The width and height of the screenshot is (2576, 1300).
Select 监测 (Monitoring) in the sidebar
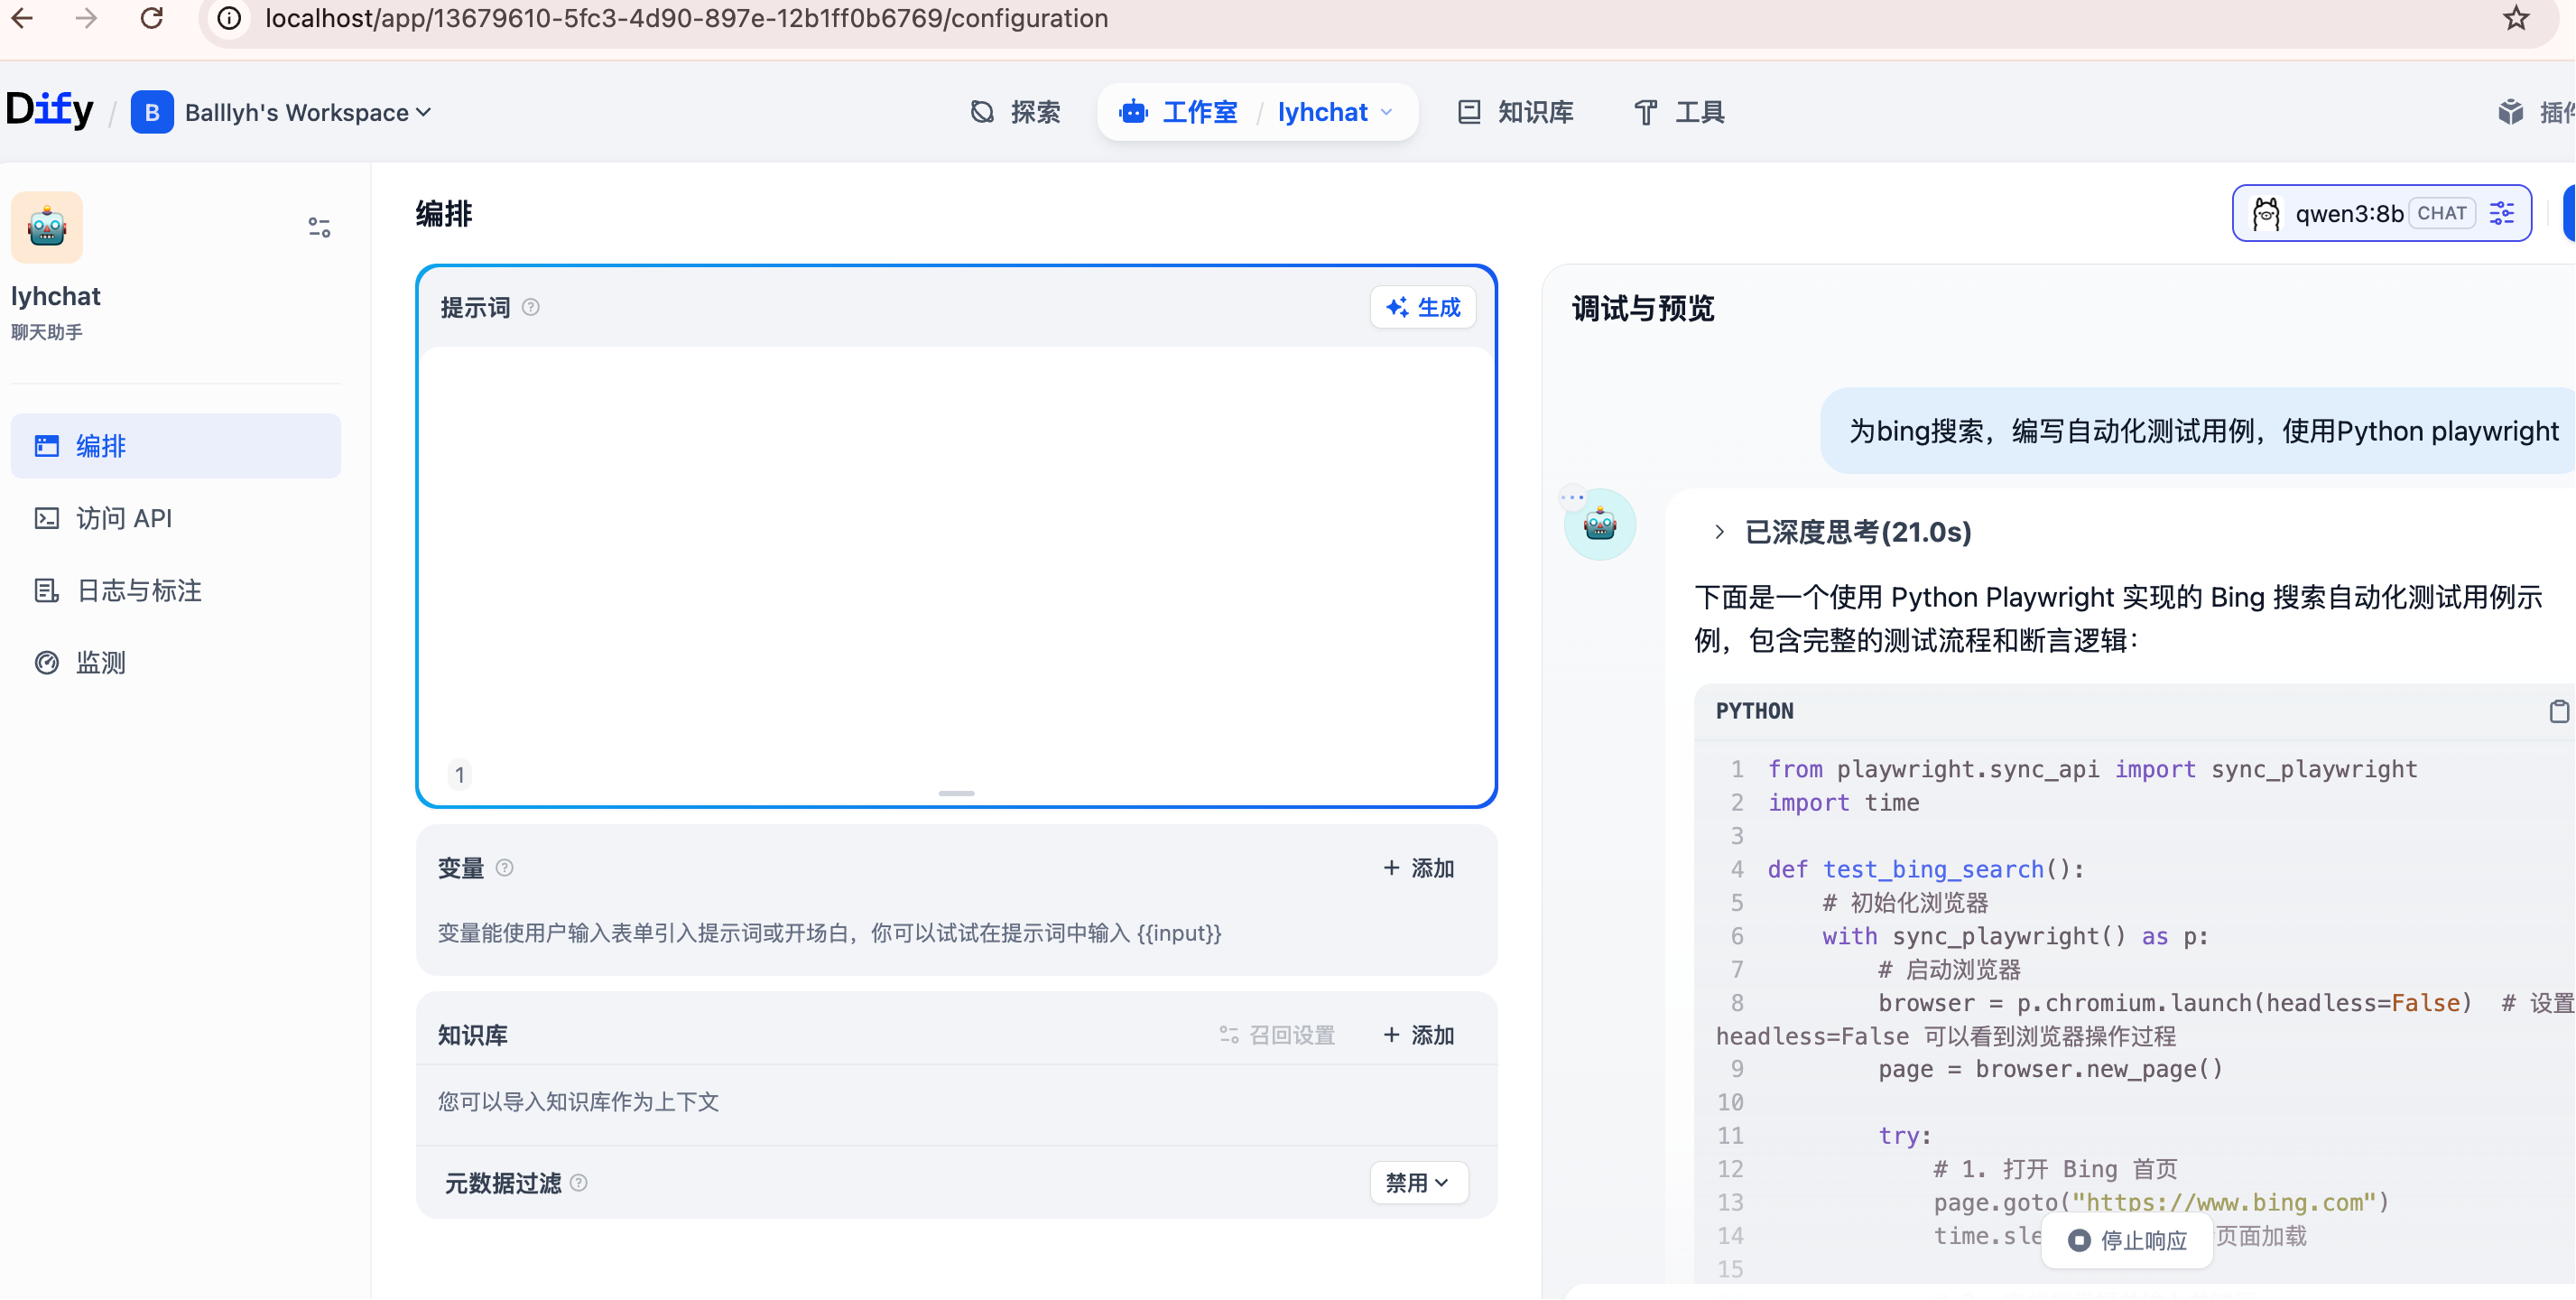coord(100,662)
